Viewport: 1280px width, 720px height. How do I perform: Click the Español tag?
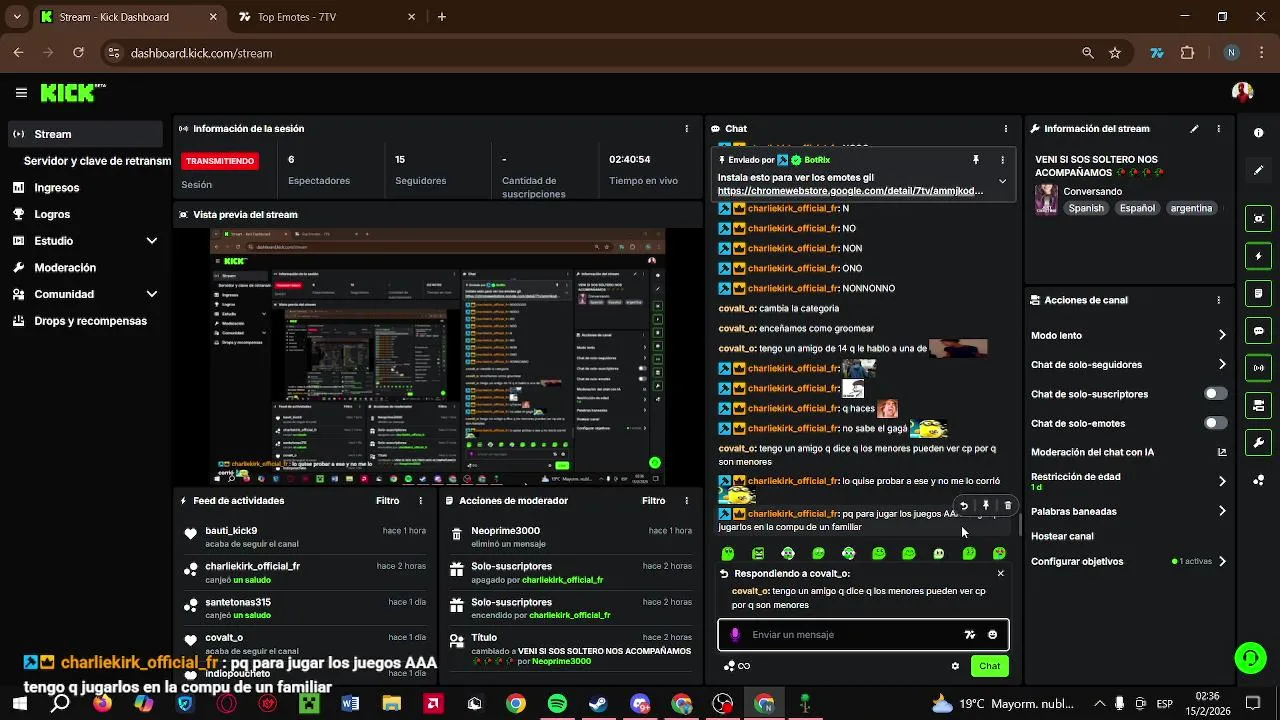click(1137, 209)
